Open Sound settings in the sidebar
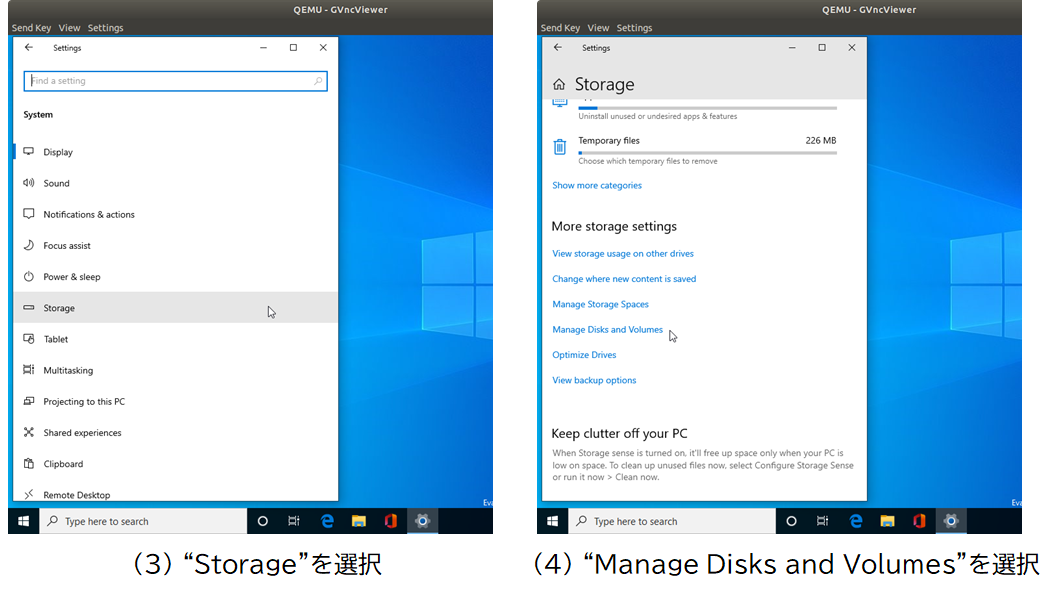The height and width of the screenshot is (592, 1055). pyautogui.click(x=58, y=183)
